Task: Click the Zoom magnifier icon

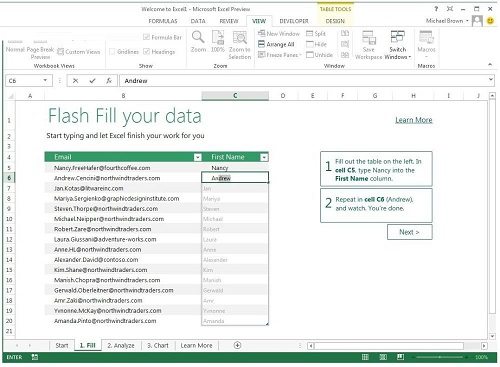Action: [x=198, y=37]
